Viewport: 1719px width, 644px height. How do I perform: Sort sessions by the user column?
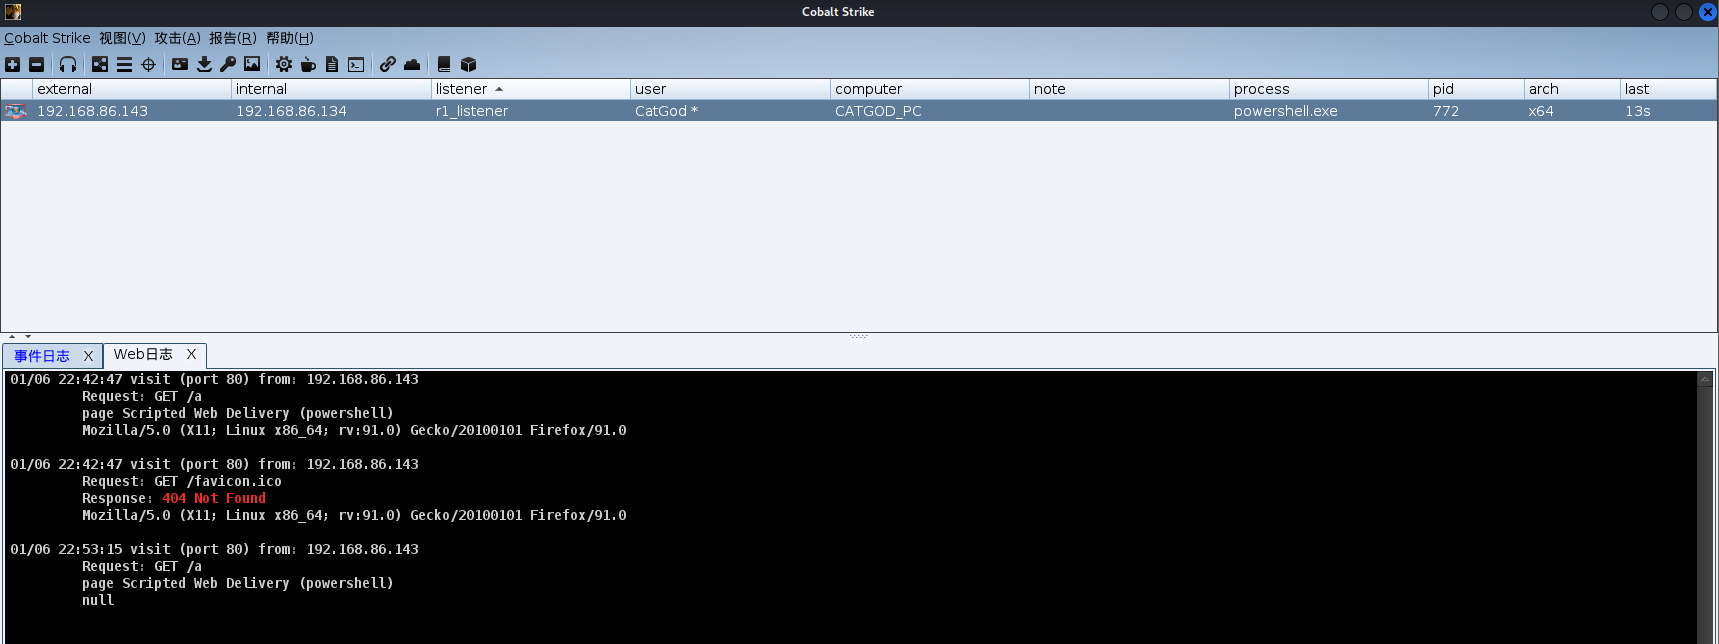click(730, 89)
